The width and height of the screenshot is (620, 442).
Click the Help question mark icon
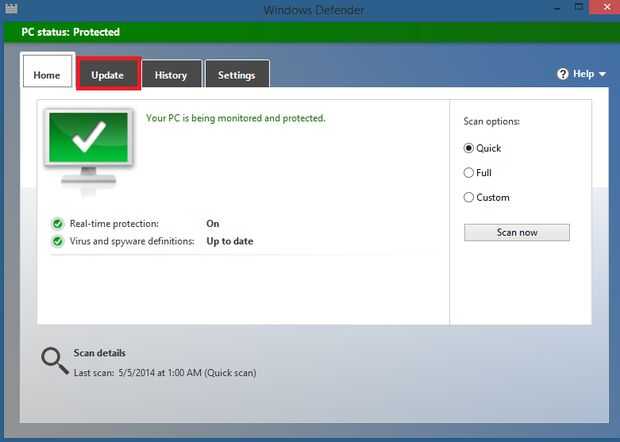(562, 74)
